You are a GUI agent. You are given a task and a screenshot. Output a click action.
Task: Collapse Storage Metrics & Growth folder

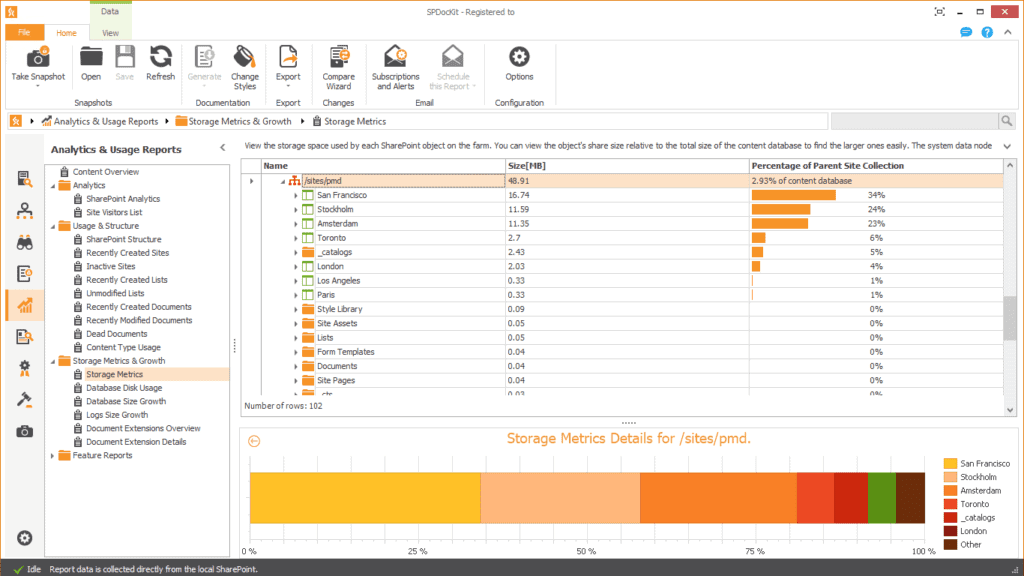[x=53, y=361]
